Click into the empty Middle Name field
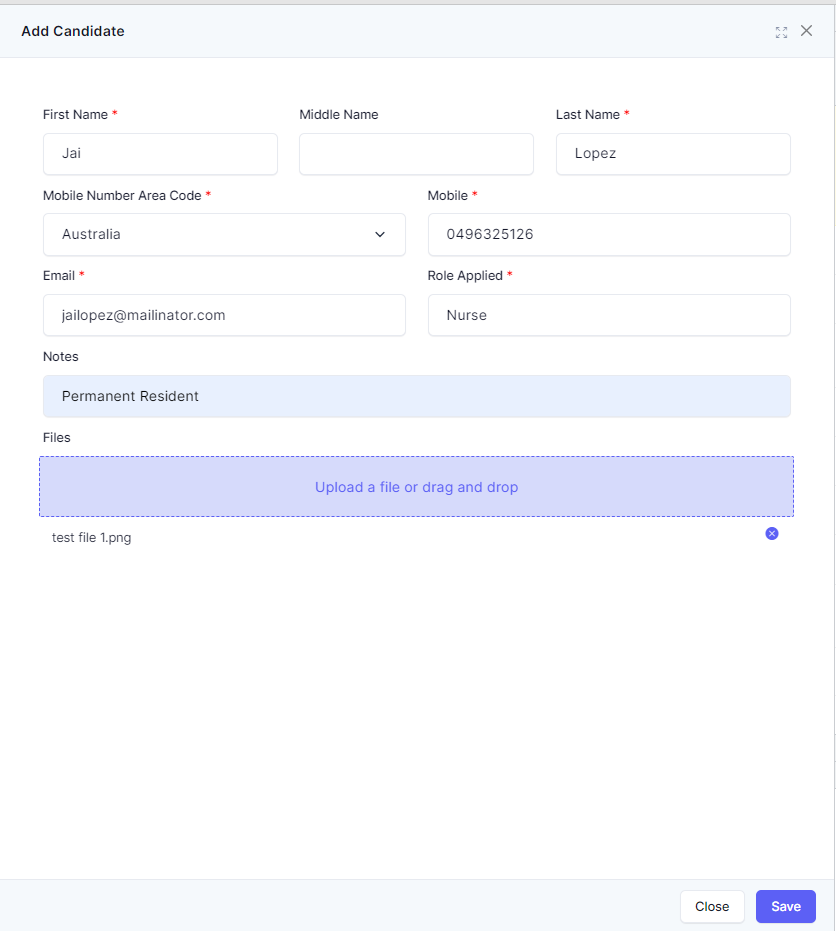836x931 pixels. [x=416, y=154]
